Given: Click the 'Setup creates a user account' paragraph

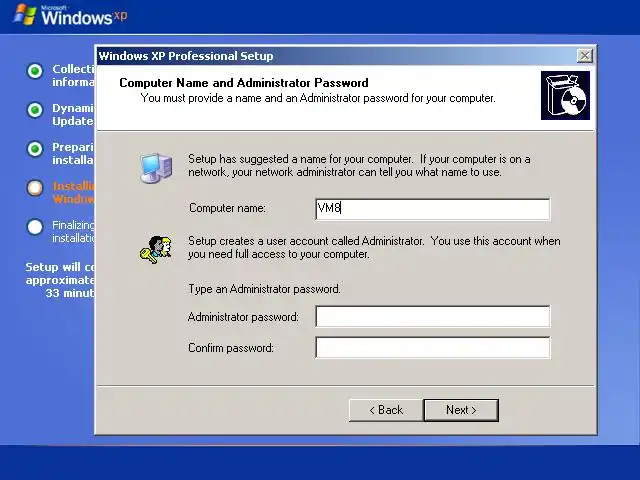Looking at the screenshot, I should tap(374, 247).
